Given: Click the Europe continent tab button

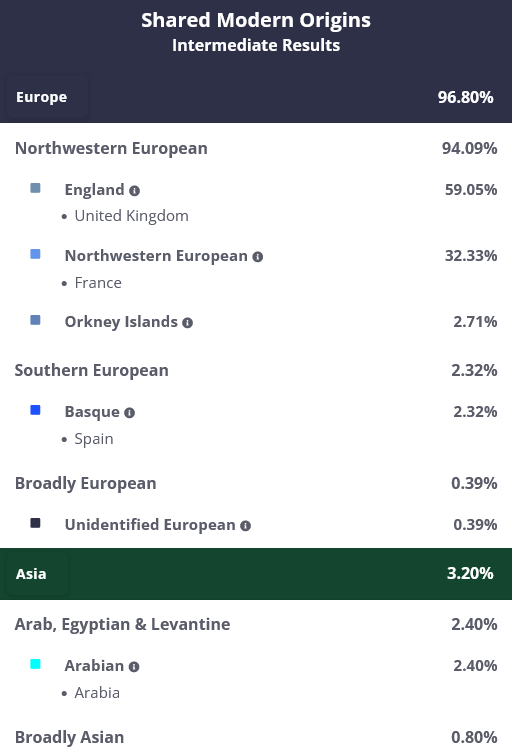Looking at the screenshot, I should 46,97.
